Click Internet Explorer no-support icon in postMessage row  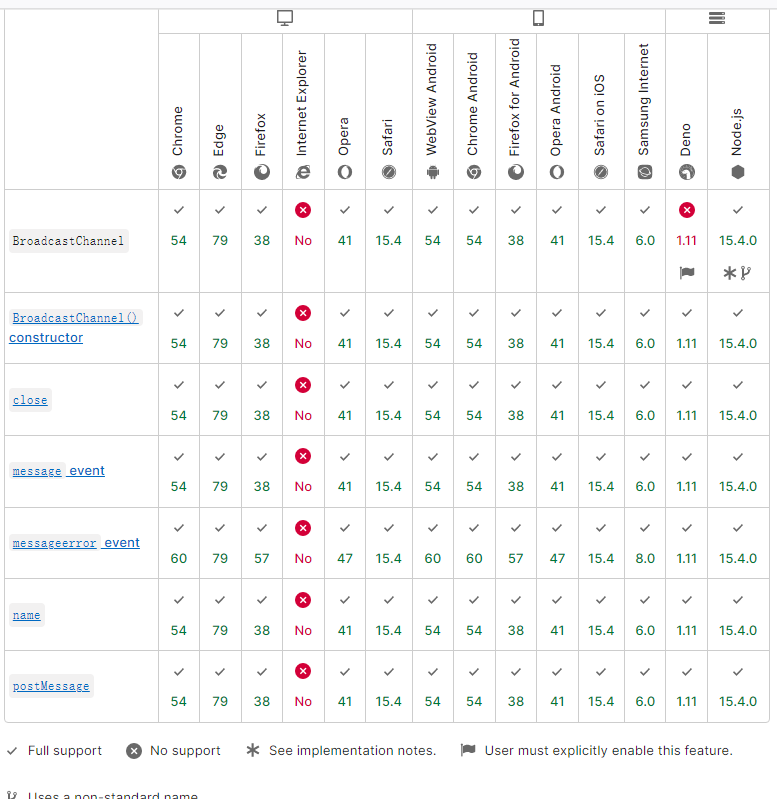(x=303, y=671)
